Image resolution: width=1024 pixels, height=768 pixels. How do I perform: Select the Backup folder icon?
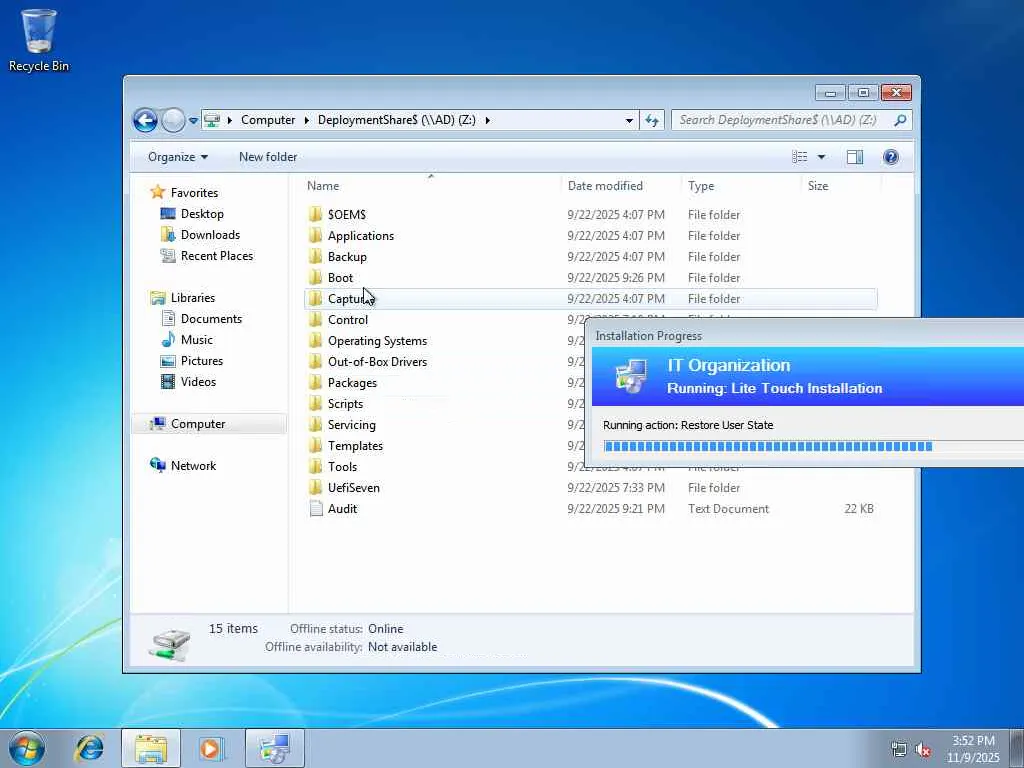point(315,256)
